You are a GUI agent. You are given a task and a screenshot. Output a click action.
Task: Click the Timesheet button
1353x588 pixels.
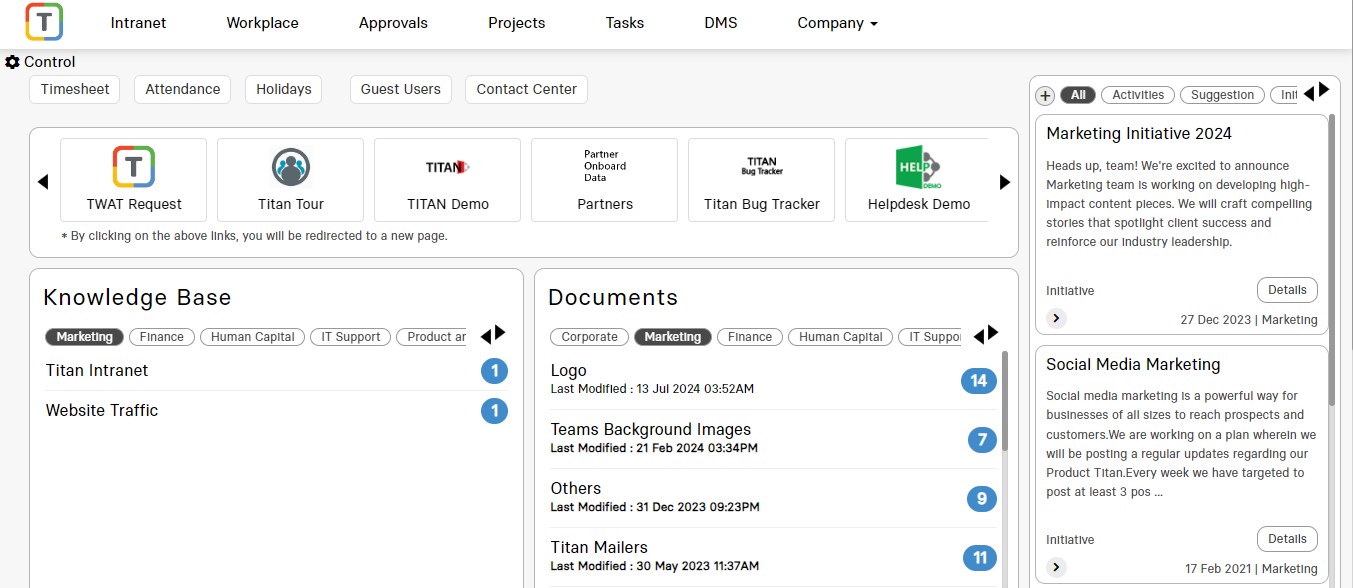[75, 89]
